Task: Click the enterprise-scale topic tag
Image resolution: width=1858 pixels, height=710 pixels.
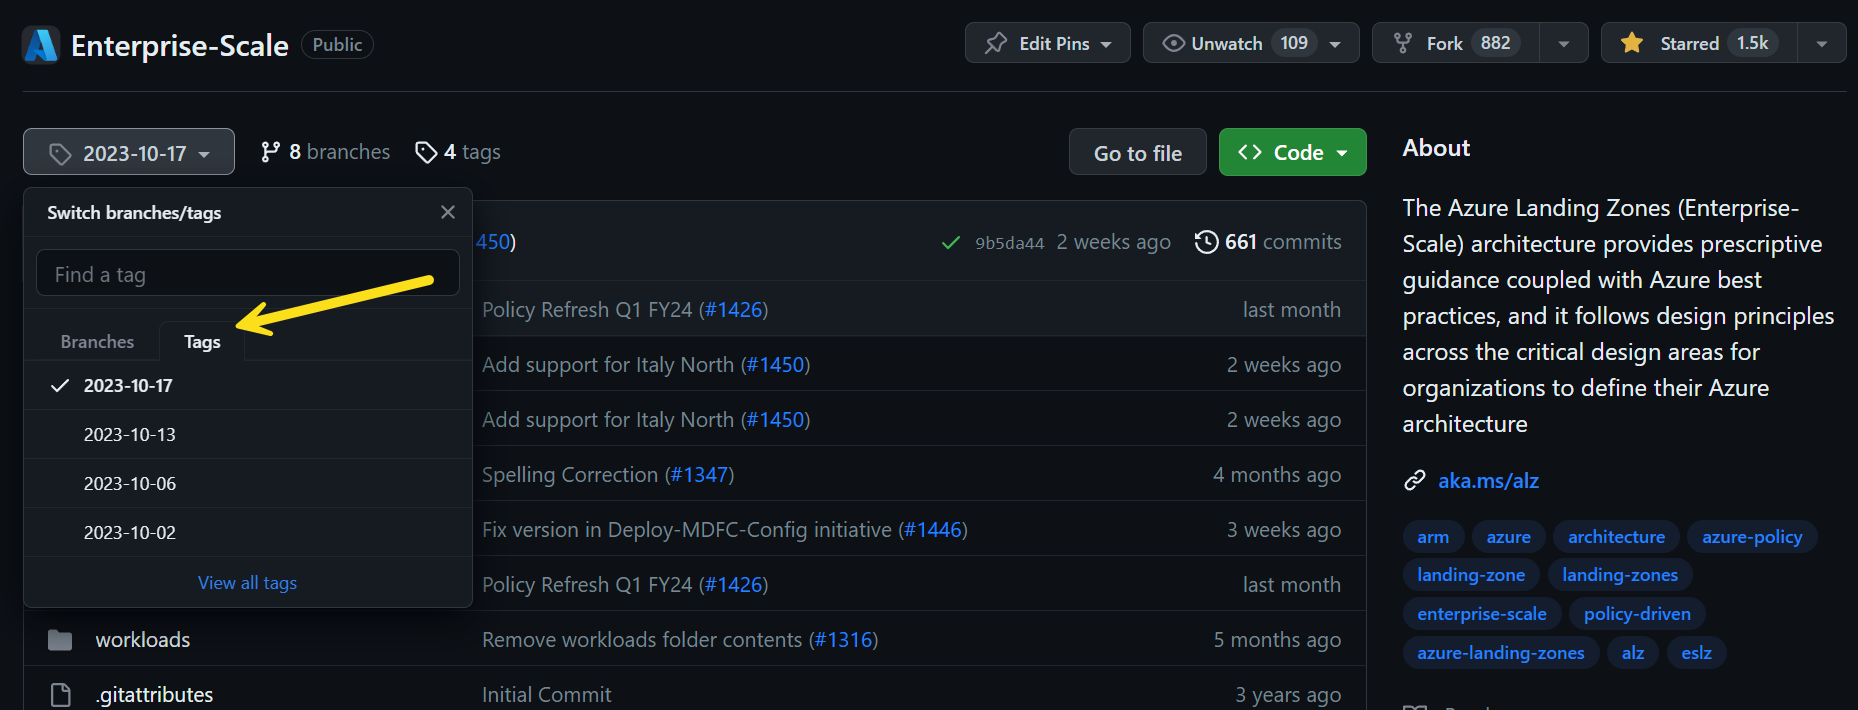Action: (1482, 614)
